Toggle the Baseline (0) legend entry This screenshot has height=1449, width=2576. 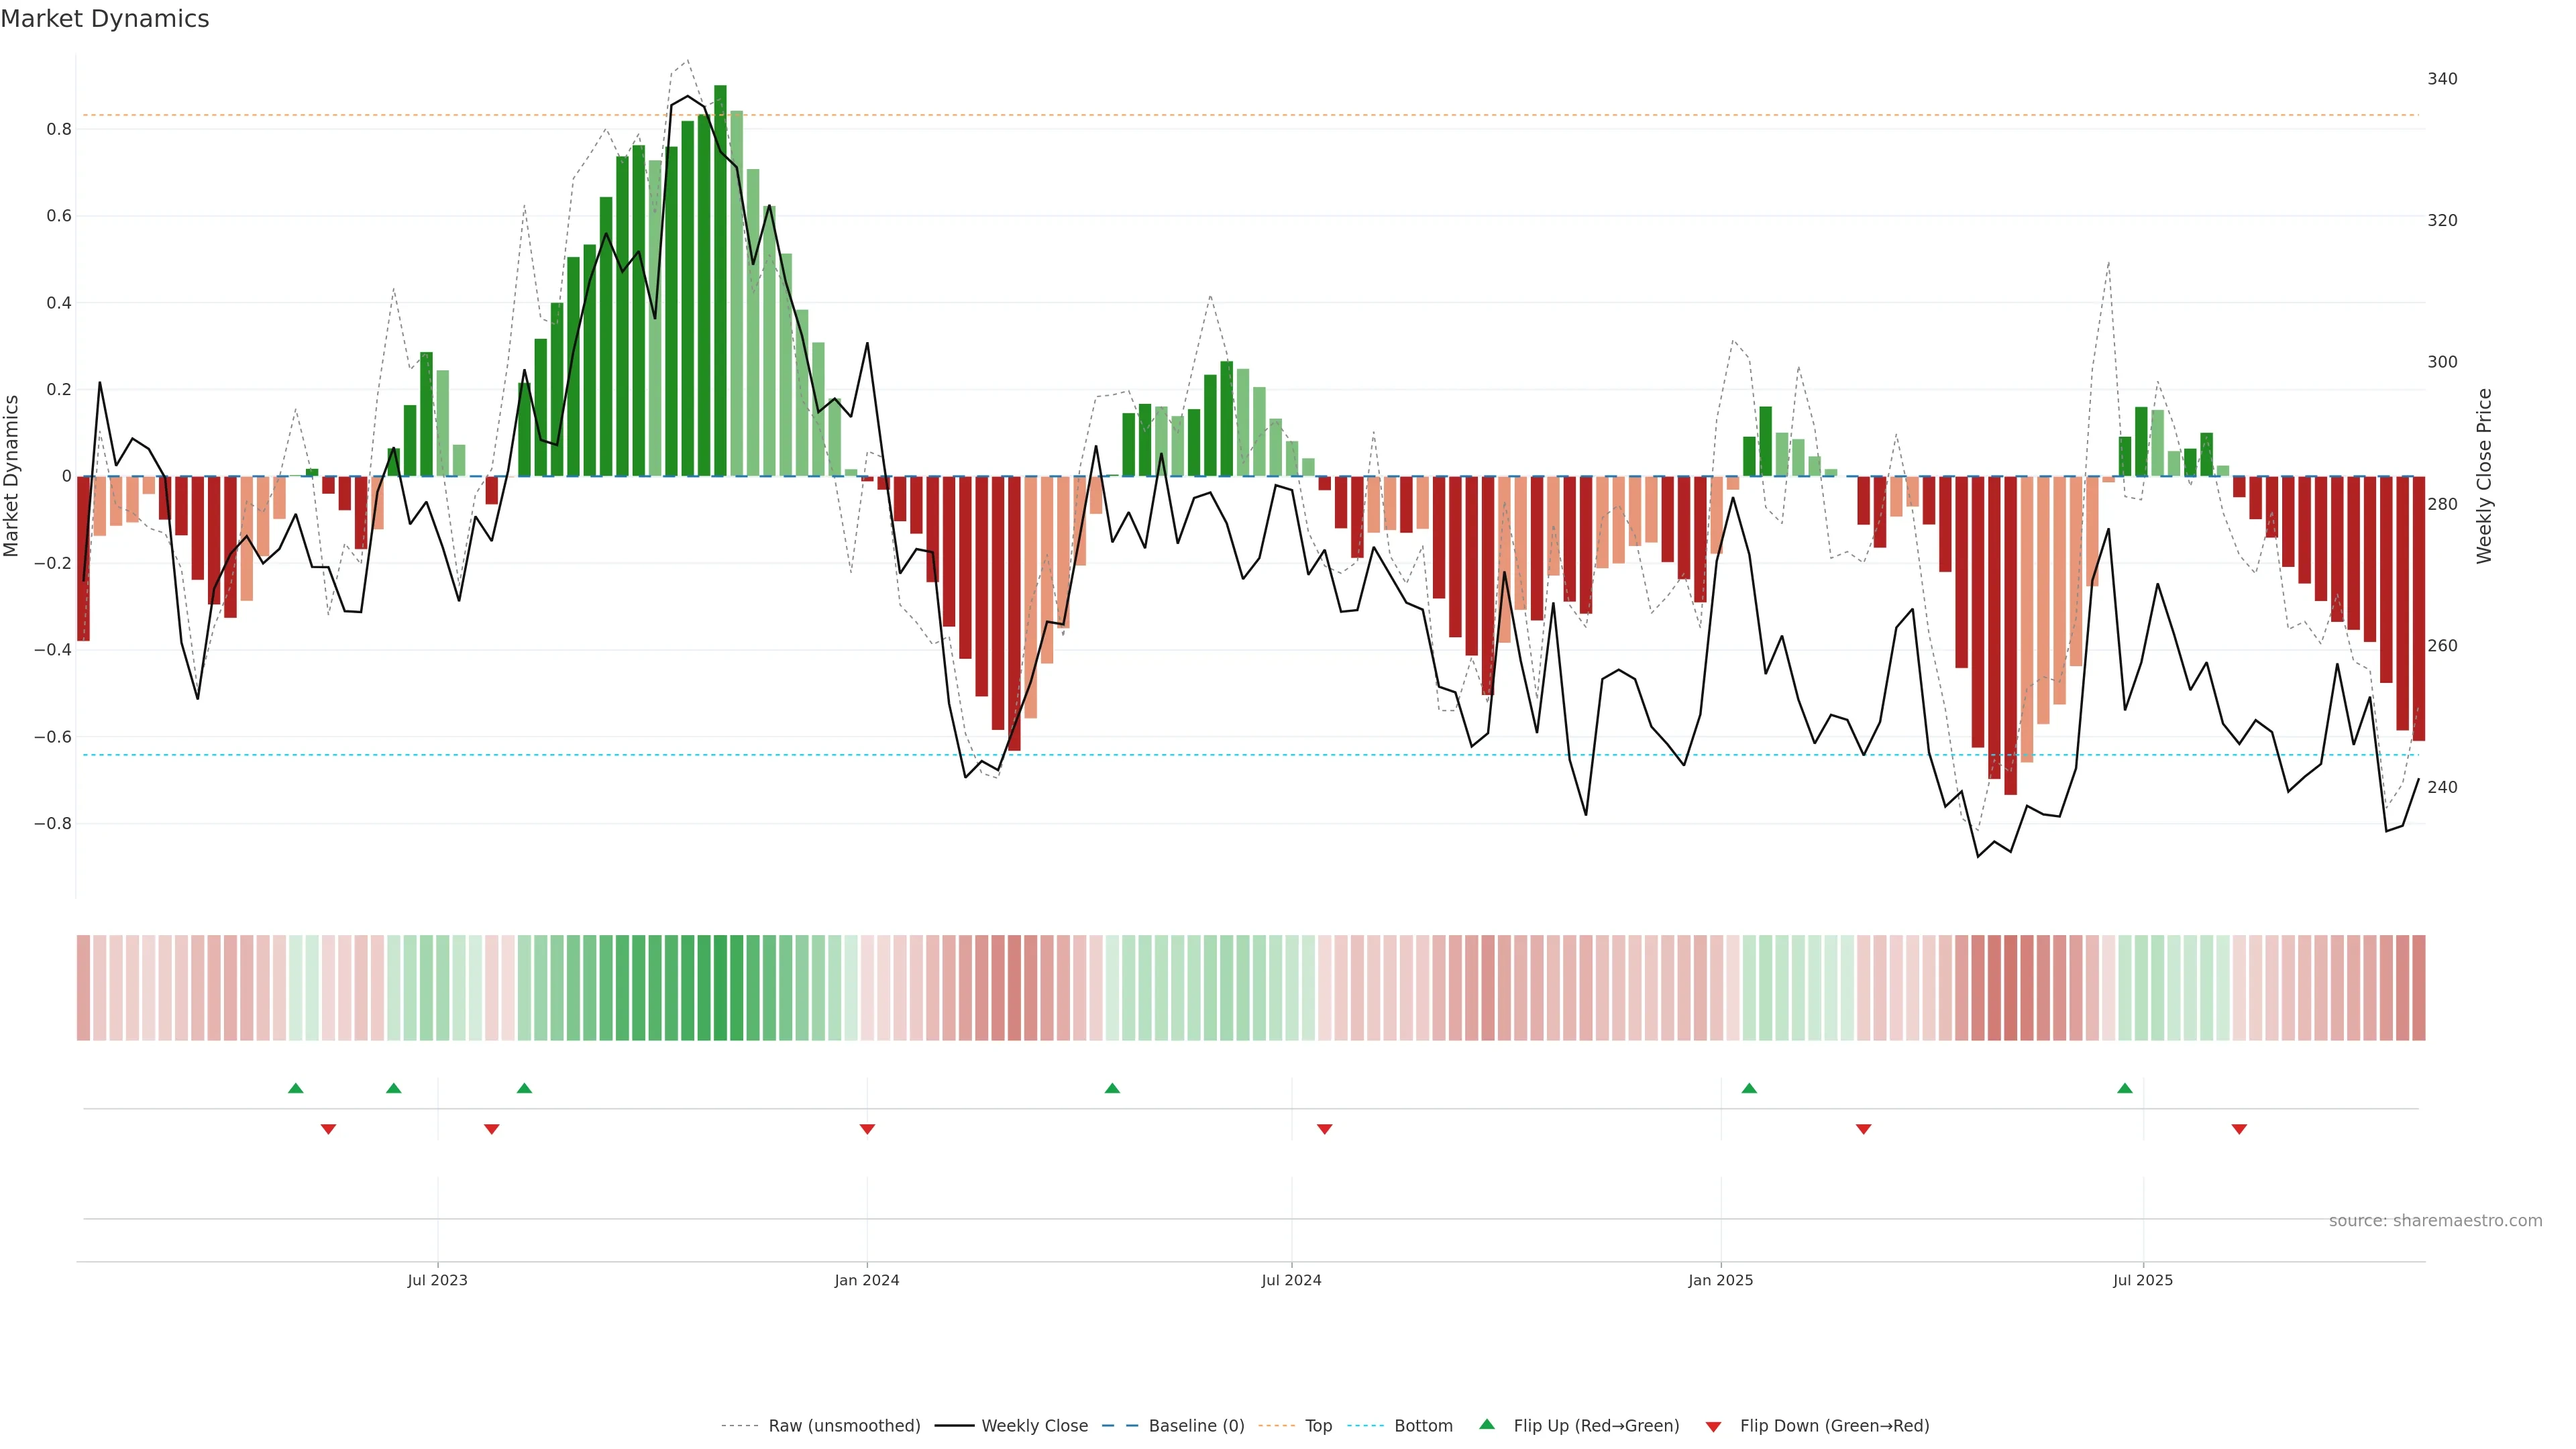(x=1196, y=1426)
